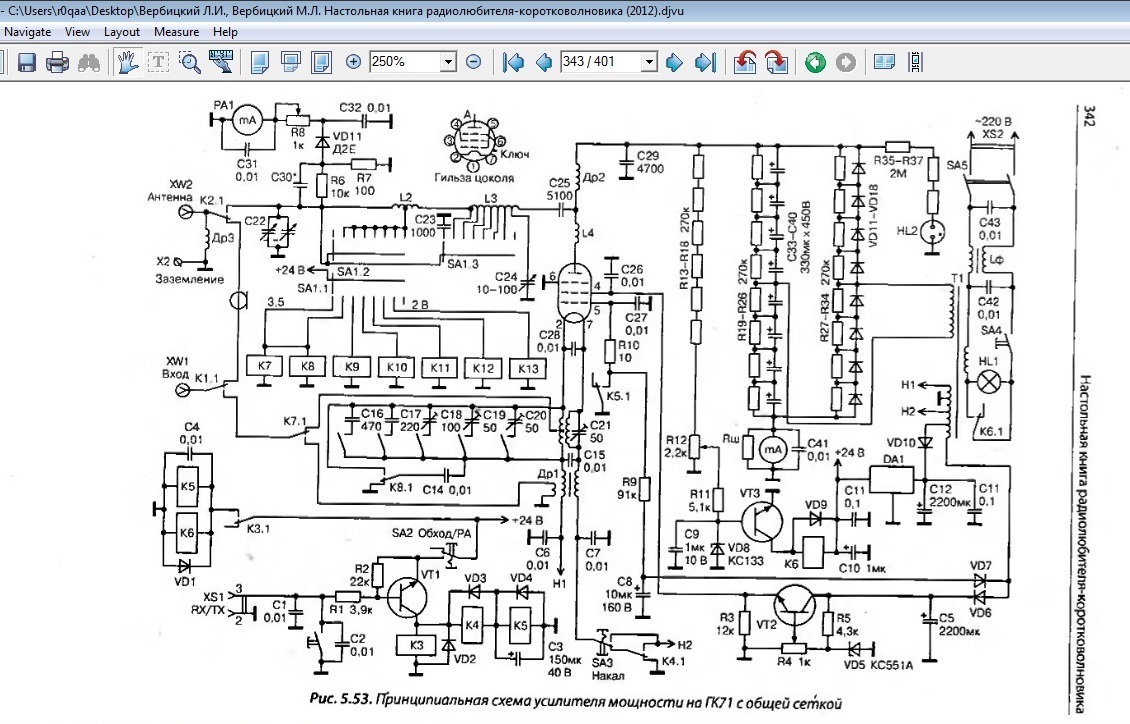This screenshot has height=724, width=1130.
Task: Click the figure caption 'Рис. 5.53.'
Action: (x=341, y=699)
